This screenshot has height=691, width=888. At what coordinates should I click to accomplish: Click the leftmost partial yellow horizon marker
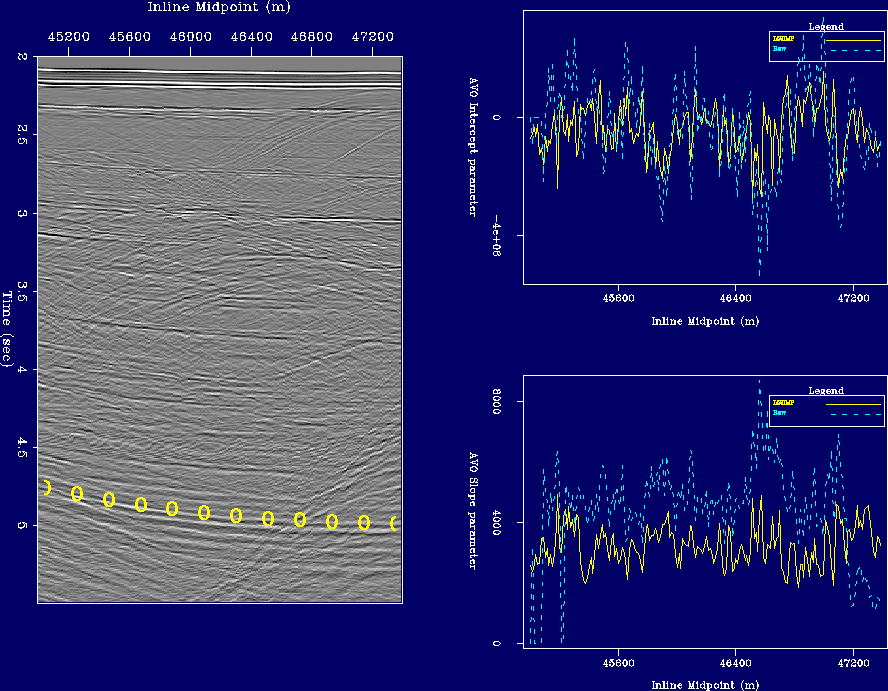[x=46, y=487]
